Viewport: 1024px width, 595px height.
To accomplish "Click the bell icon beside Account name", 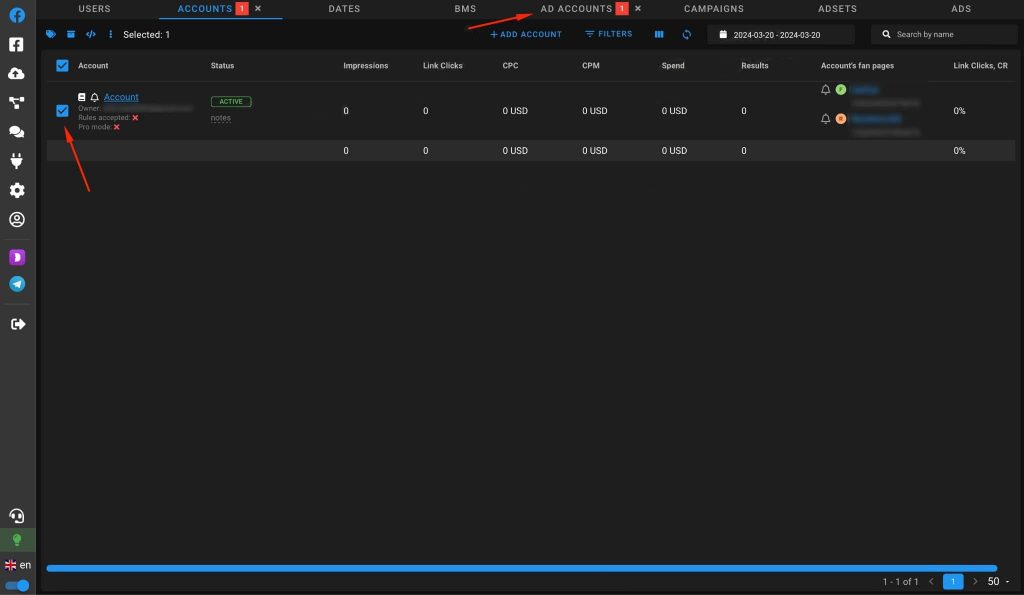I will (95, 97).
